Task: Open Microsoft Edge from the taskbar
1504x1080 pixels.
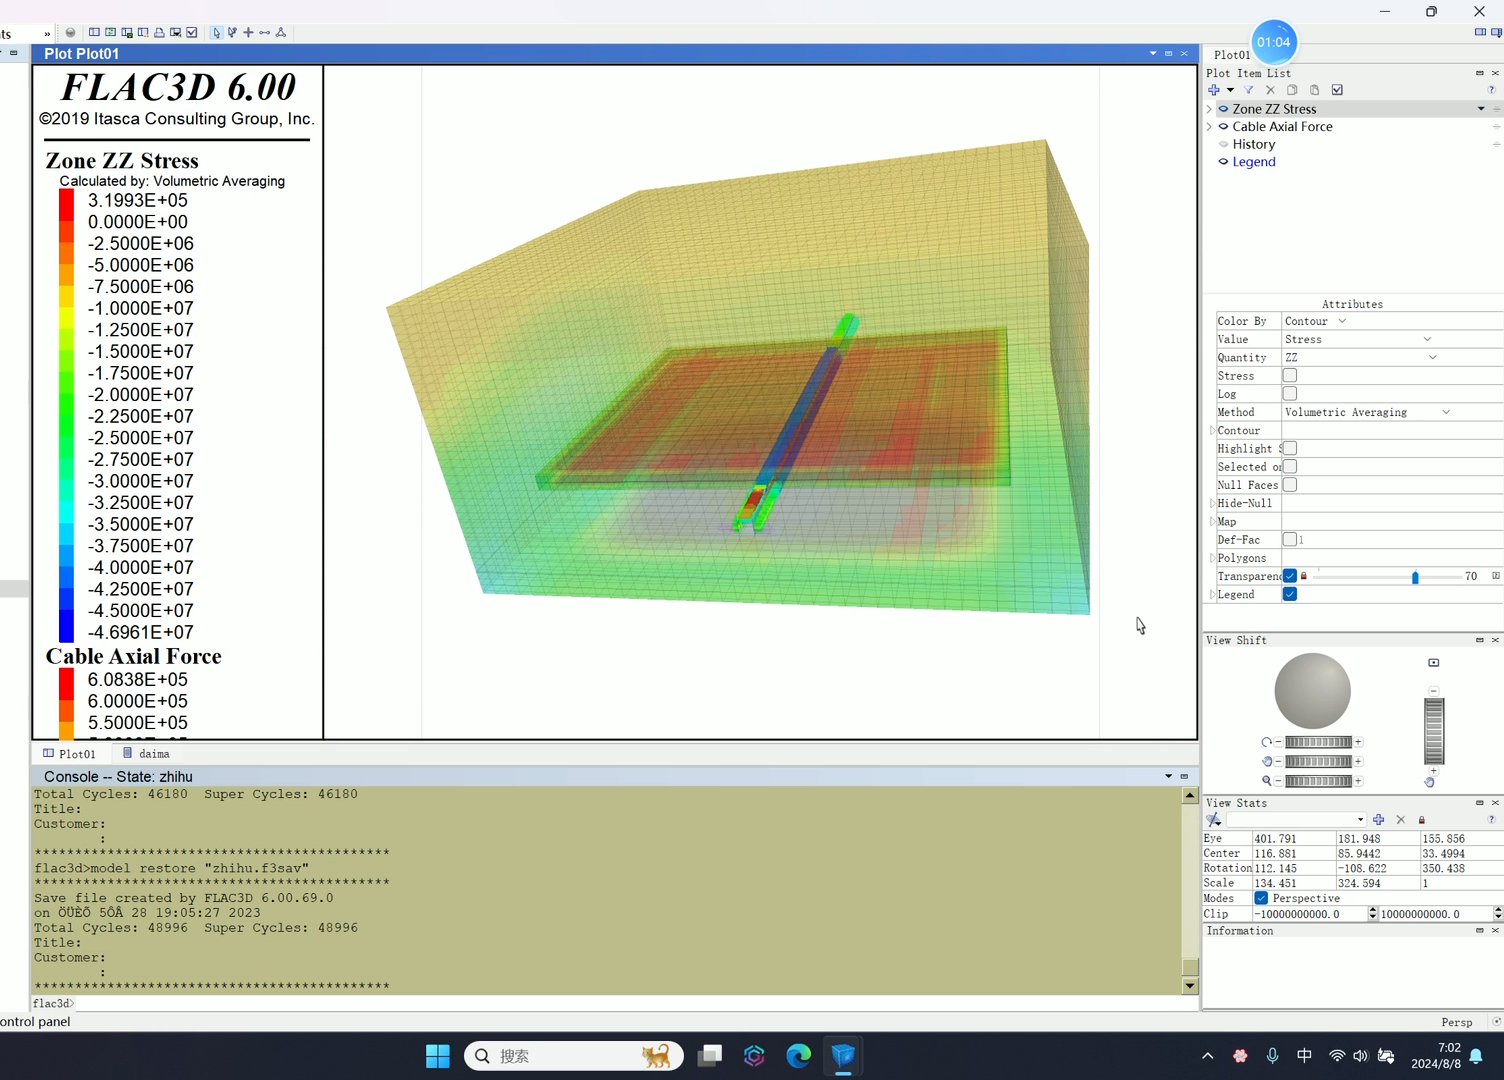Action: pos(798,1056)
